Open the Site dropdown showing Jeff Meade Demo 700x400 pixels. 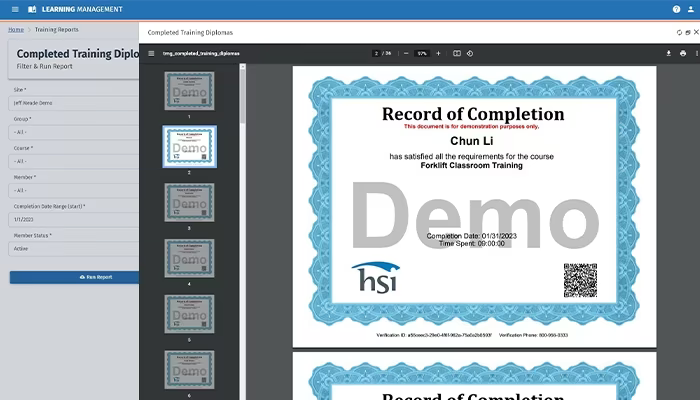(74, 103)
